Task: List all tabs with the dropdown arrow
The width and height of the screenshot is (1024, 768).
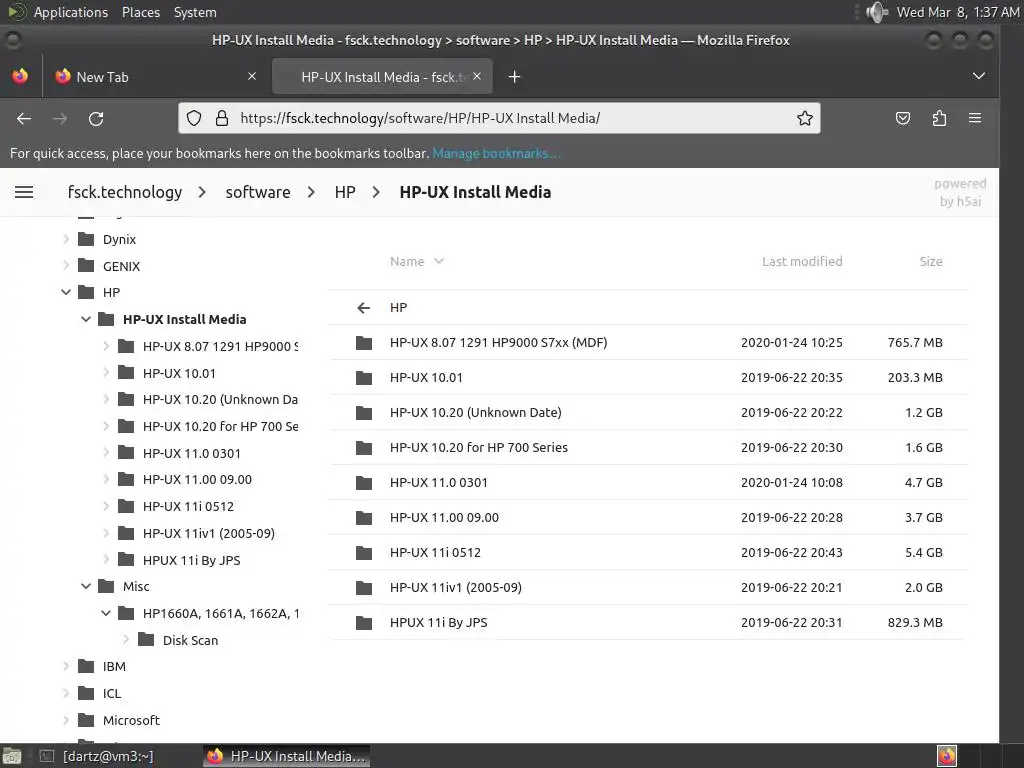Action: (978, 76)
